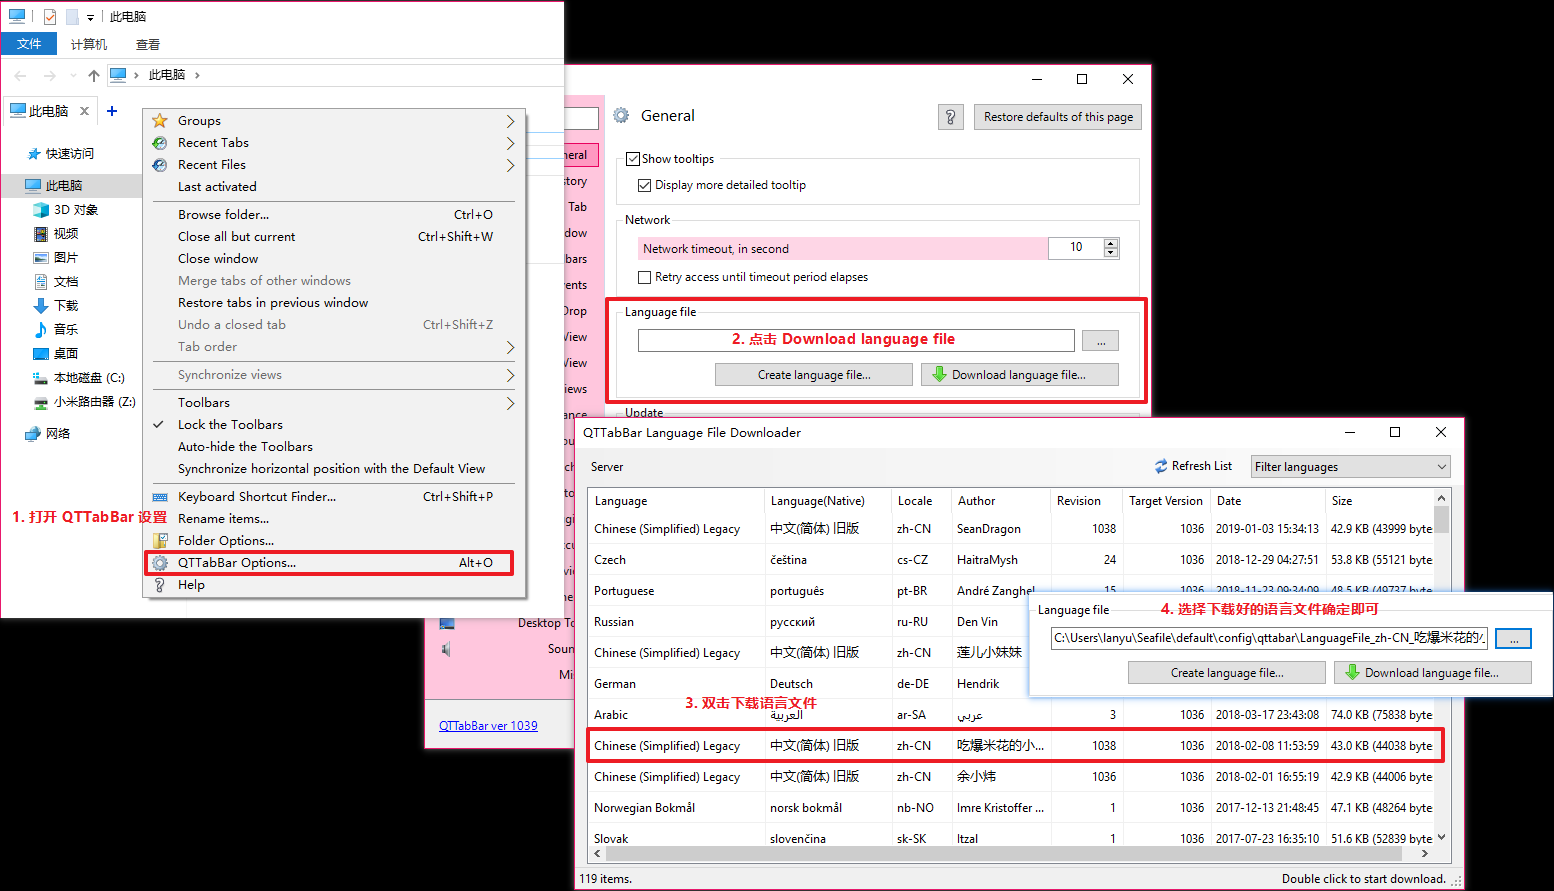Image resolution: width=1554 pixels, height=891 pixels.
Task: Click the downloader vertical scrollbar down arrow
Action: click(x=1442, y=838)
